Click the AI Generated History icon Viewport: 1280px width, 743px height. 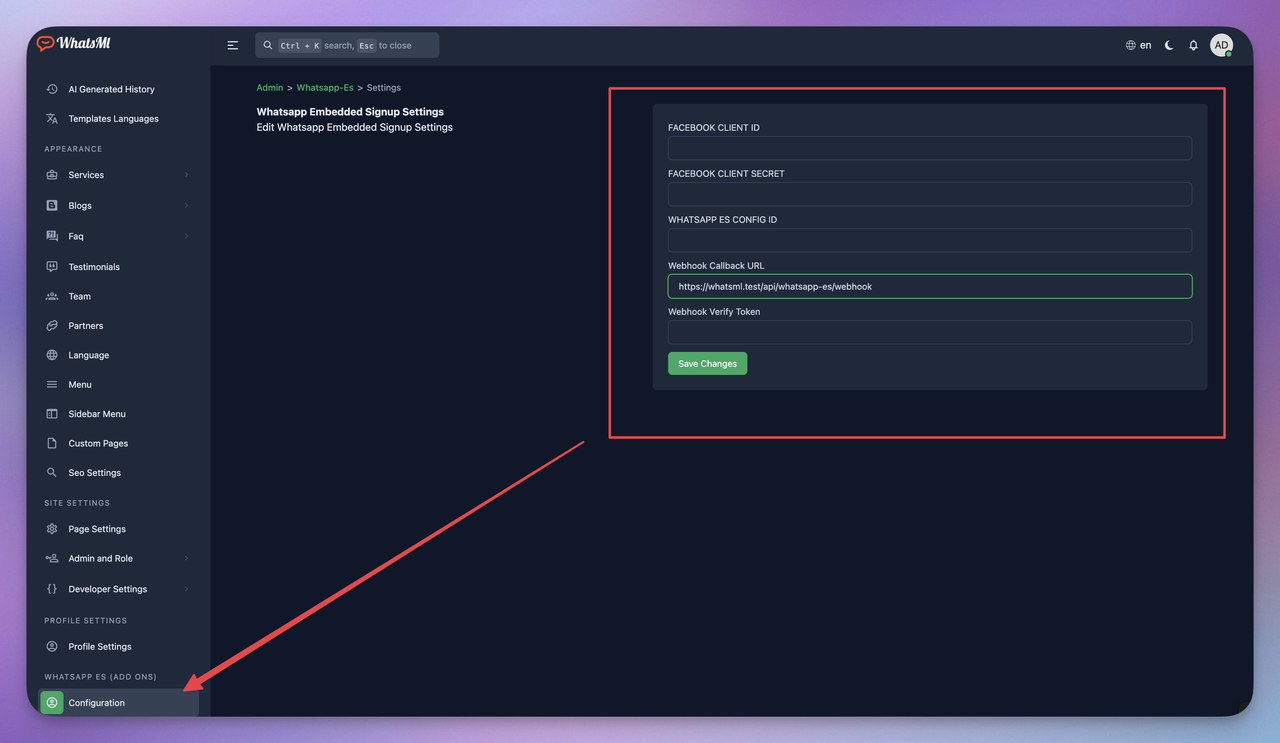click(52, 89)
